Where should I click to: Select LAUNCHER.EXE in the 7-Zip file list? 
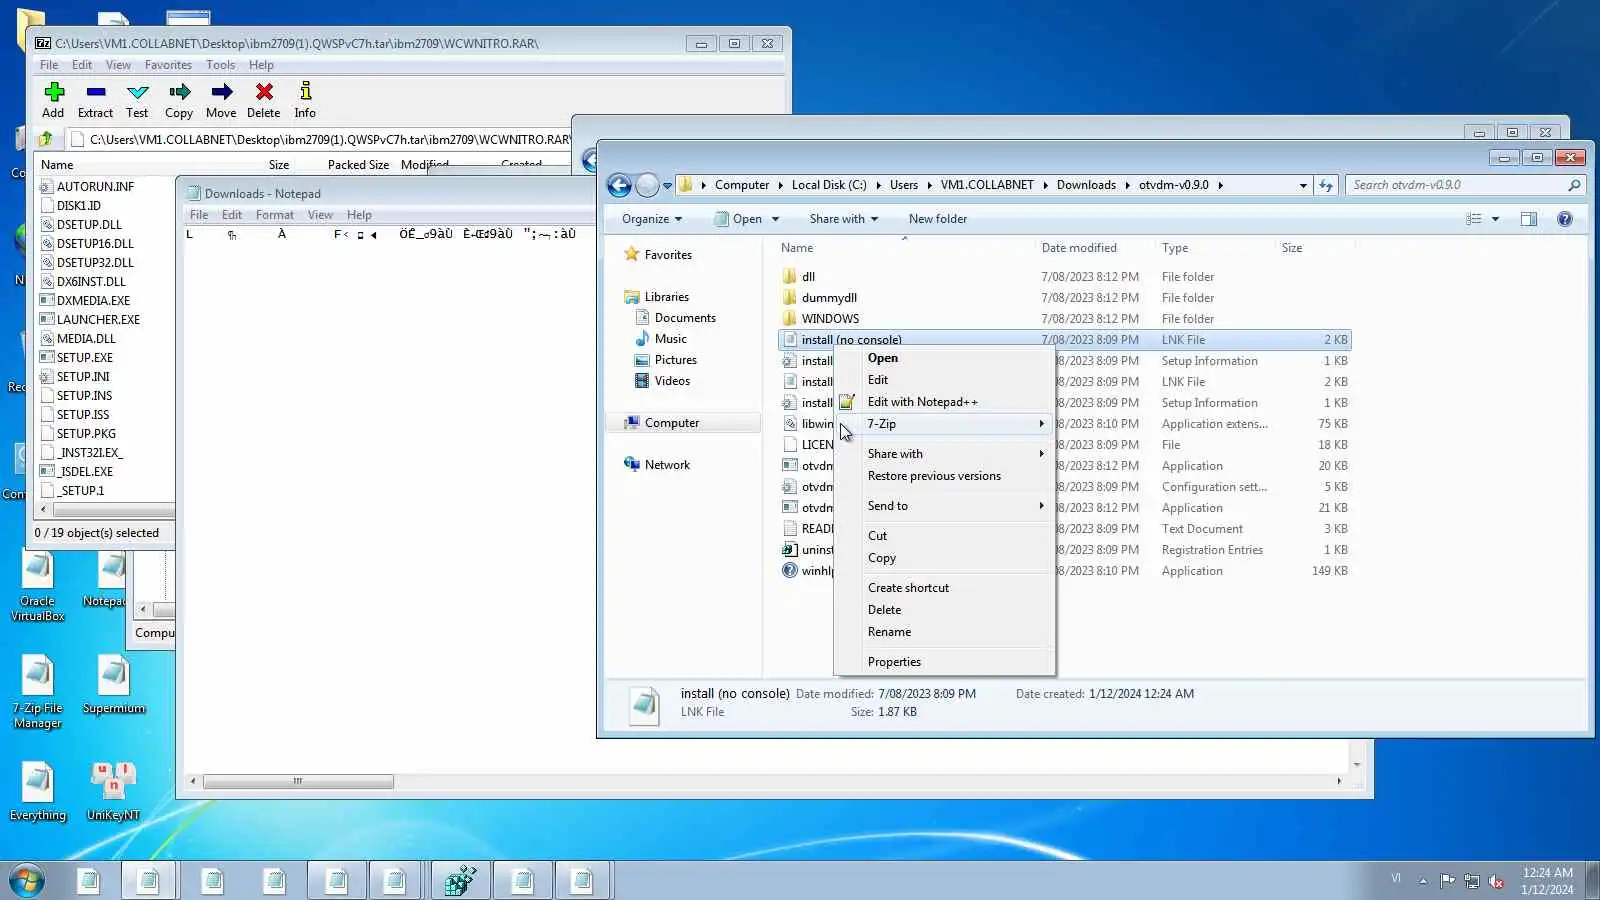coord(98,320)
